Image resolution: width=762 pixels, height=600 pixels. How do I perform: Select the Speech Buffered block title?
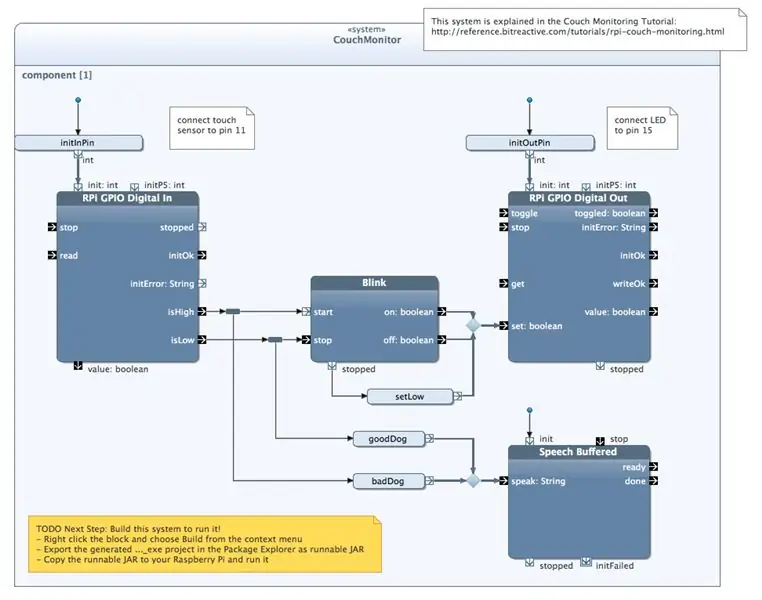(x=578, y=452)
